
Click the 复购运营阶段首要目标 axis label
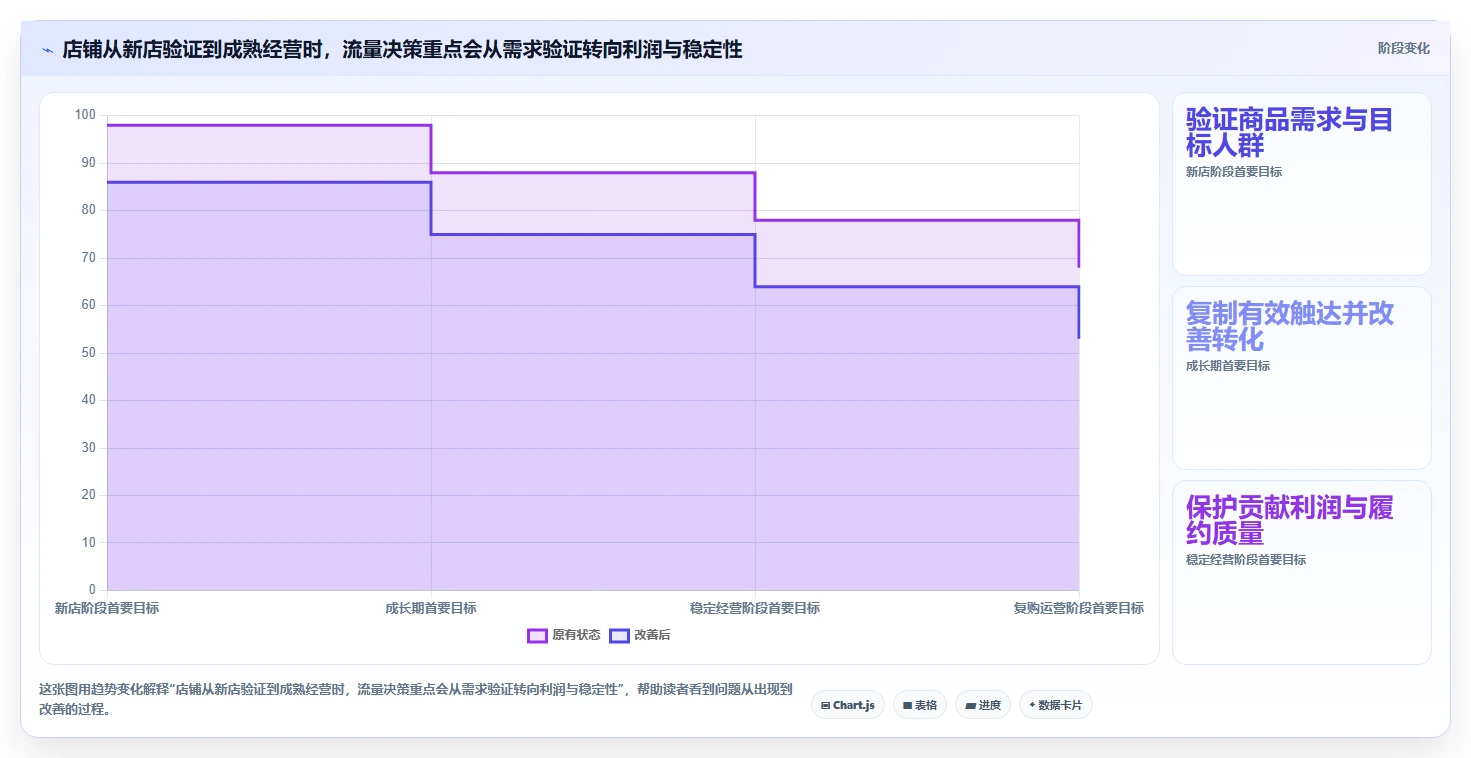click(x=1079, y=608)
